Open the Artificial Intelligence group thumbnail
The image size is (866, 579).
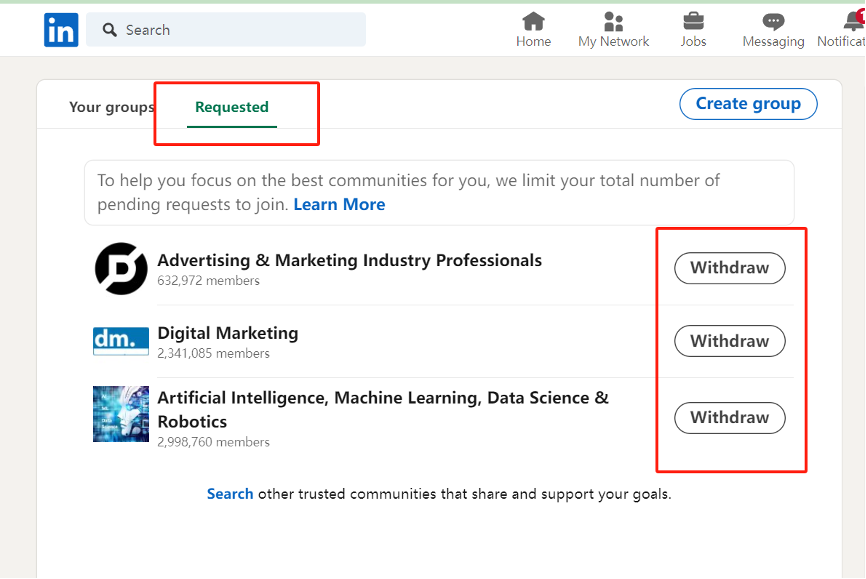(121, 414)
